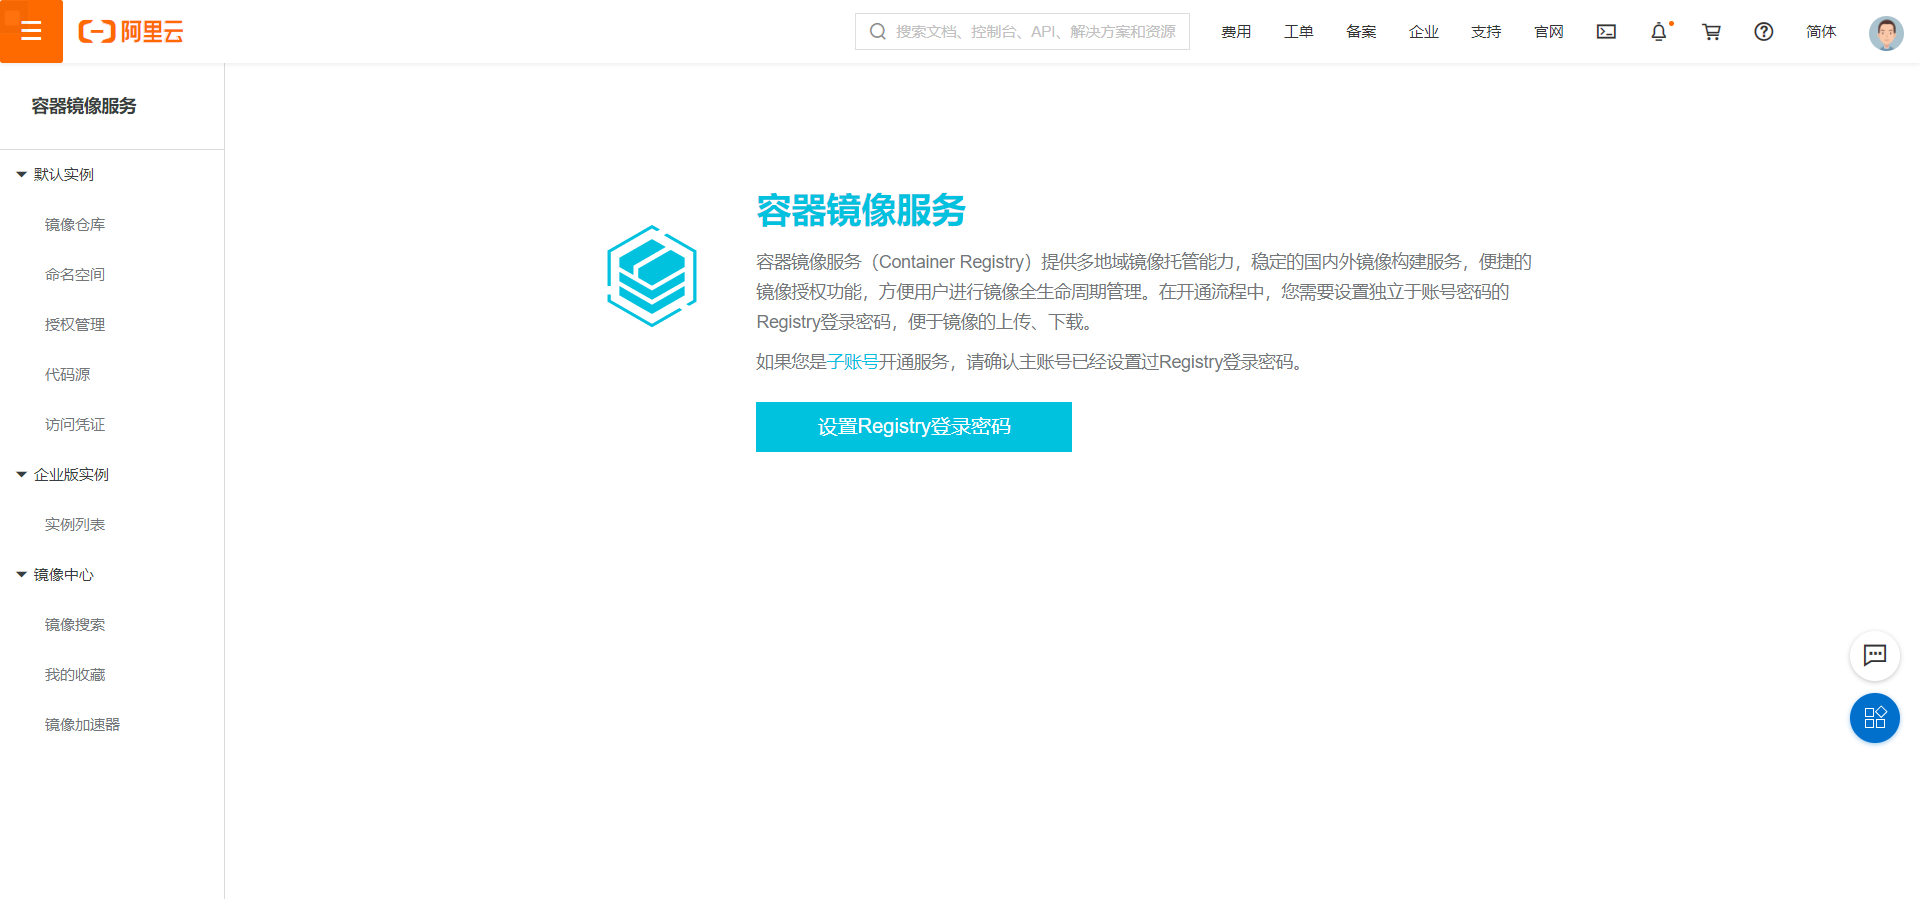
Task: Open the 备案 menu
Action: (x=1361, y=32)
